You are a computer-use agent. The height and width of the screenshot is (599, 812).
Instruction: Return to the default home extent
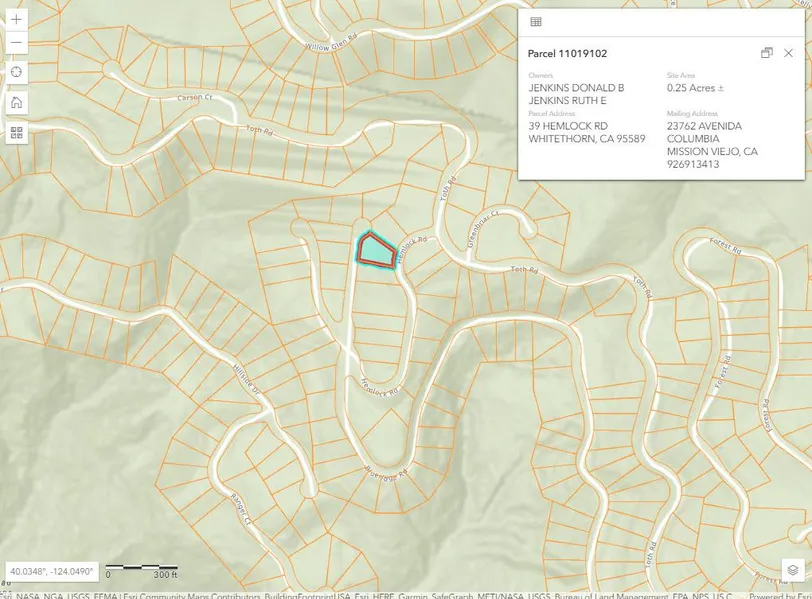tap(16, 102)
